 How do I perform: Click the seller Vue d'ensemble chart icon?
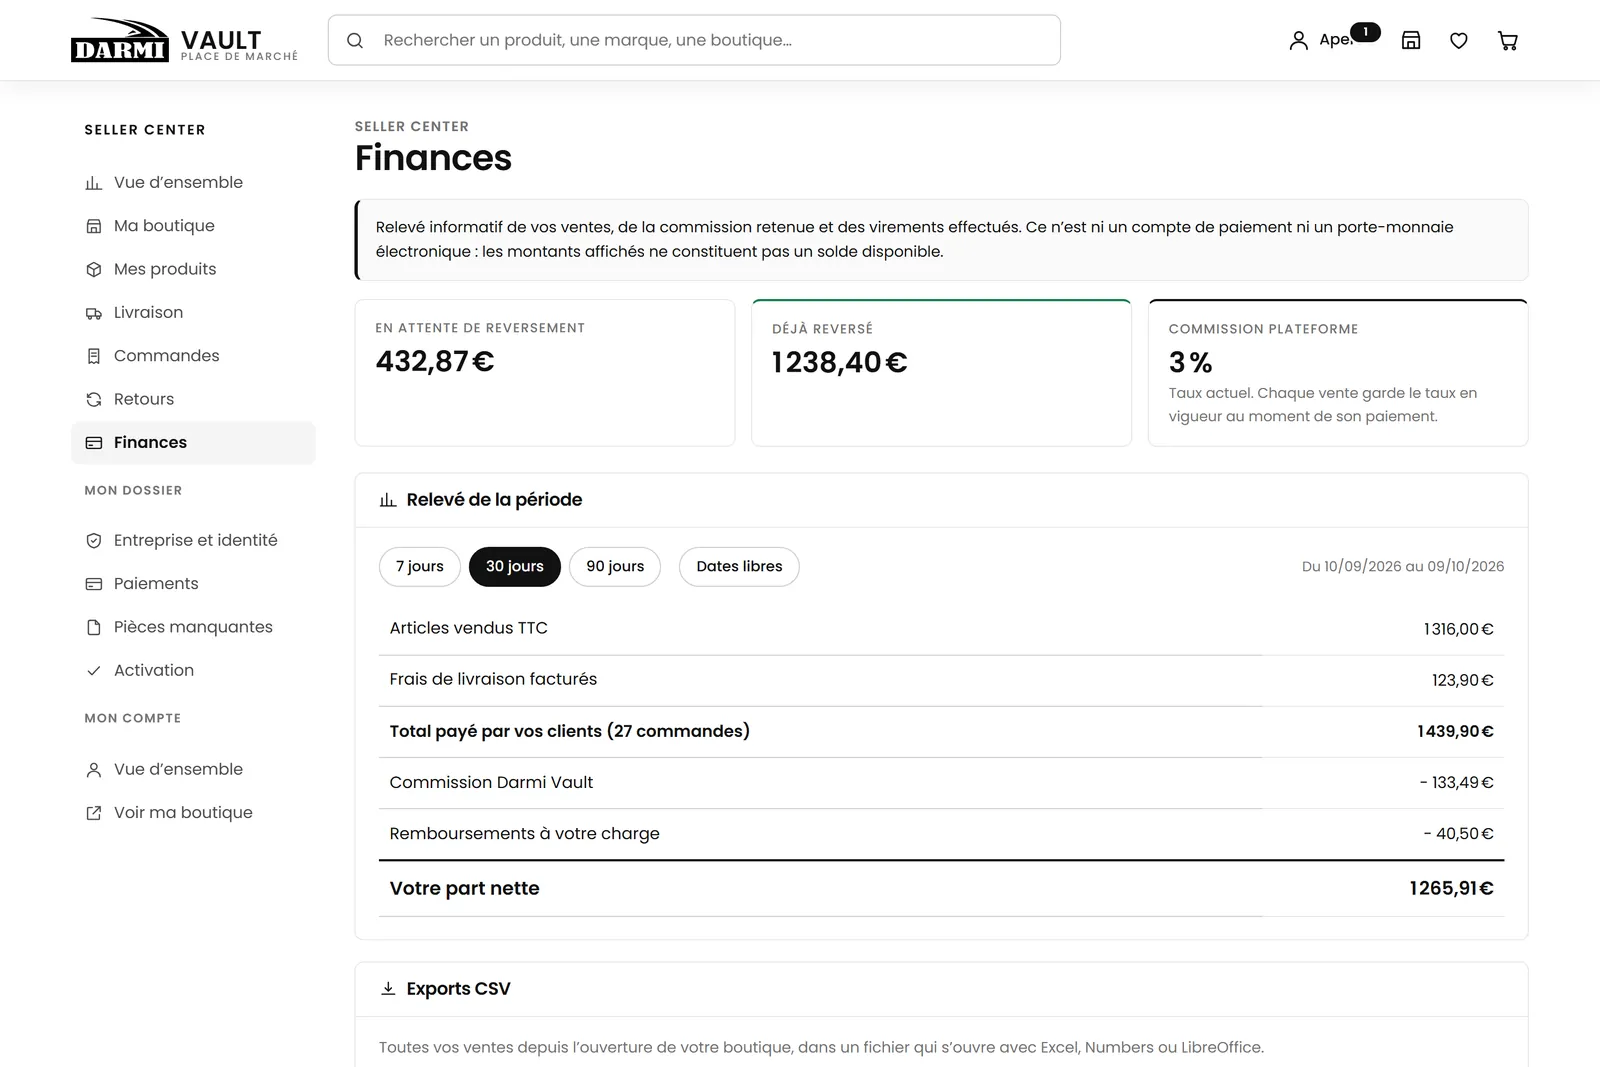pyautogui.click(x=94, y=183)
